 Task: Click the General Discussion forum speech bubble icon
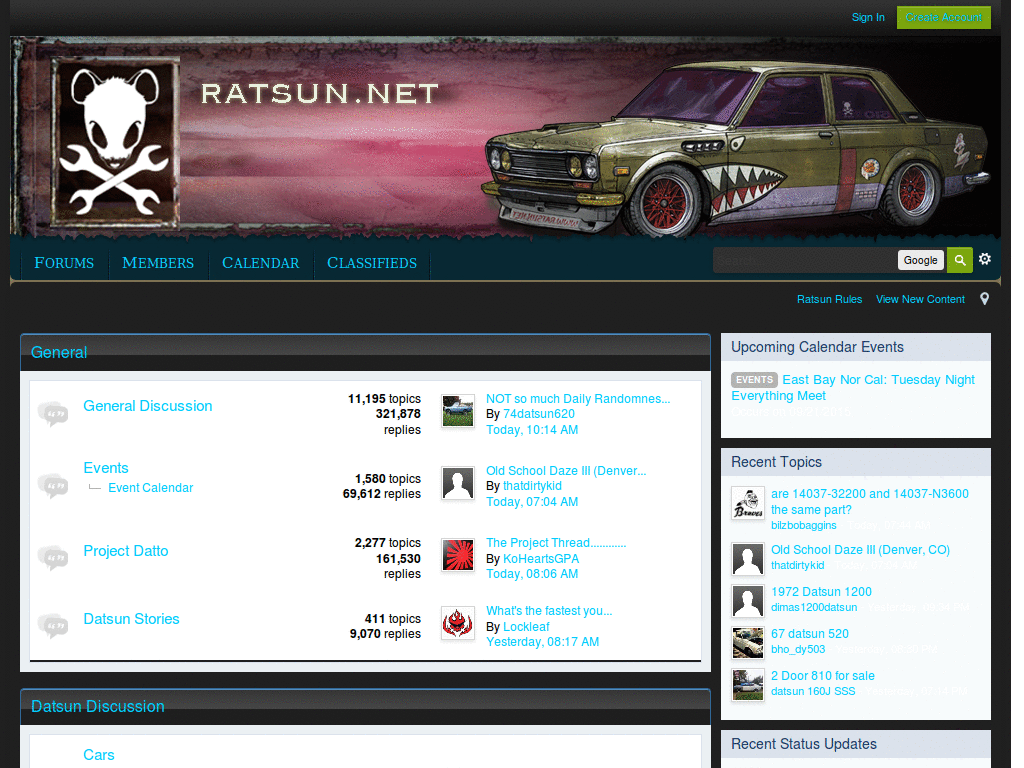(53, 413)
